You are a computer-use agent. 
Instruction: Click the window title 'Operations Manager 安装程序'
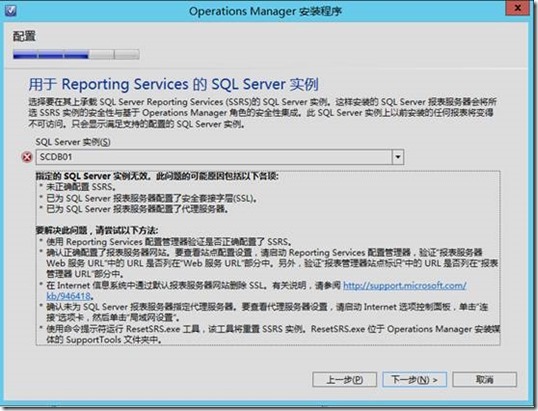tap(265, 11)
